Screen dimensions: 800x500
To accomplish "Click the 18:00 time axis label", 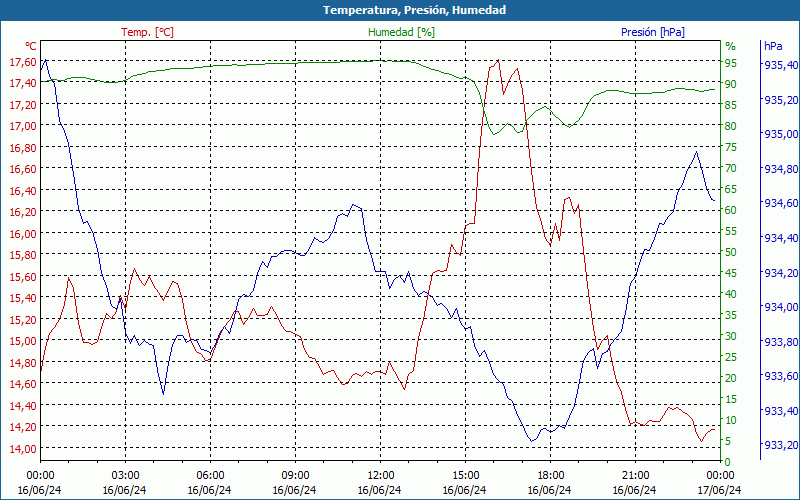I will tap(550, 474).
